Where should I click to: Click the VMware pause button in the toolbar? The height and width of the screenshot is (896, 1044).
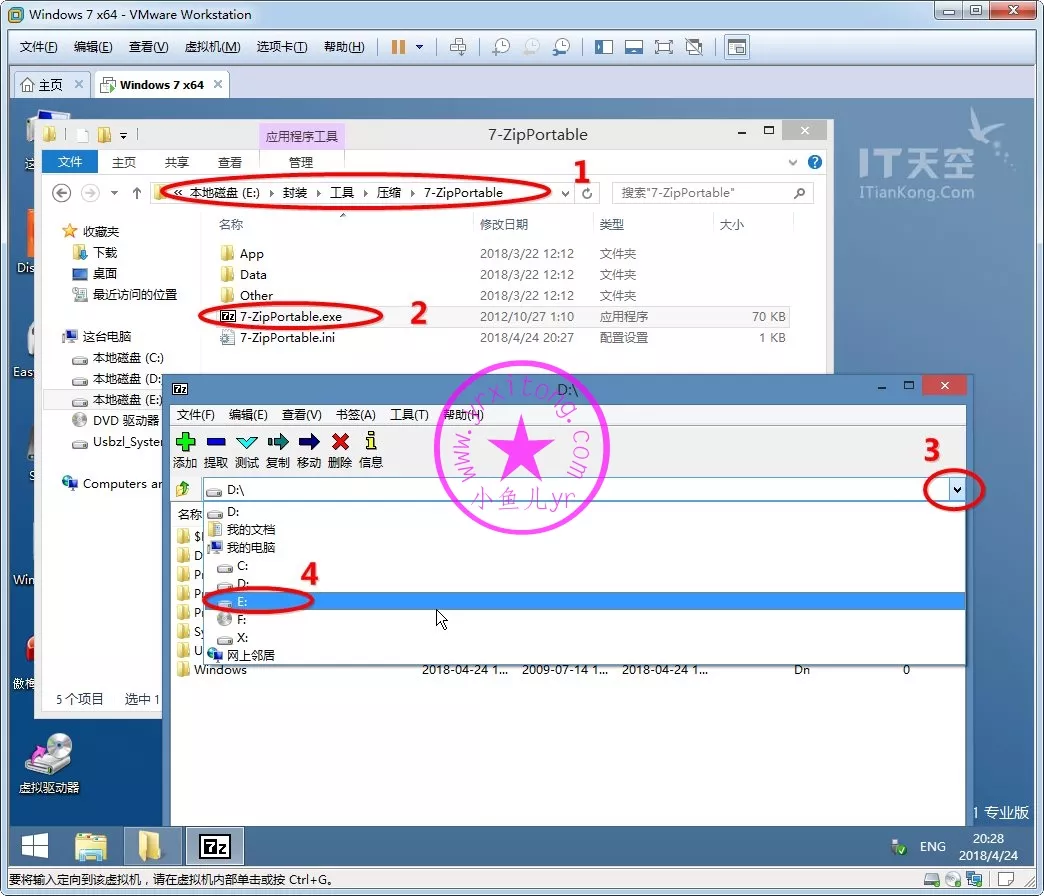(398, 47)
